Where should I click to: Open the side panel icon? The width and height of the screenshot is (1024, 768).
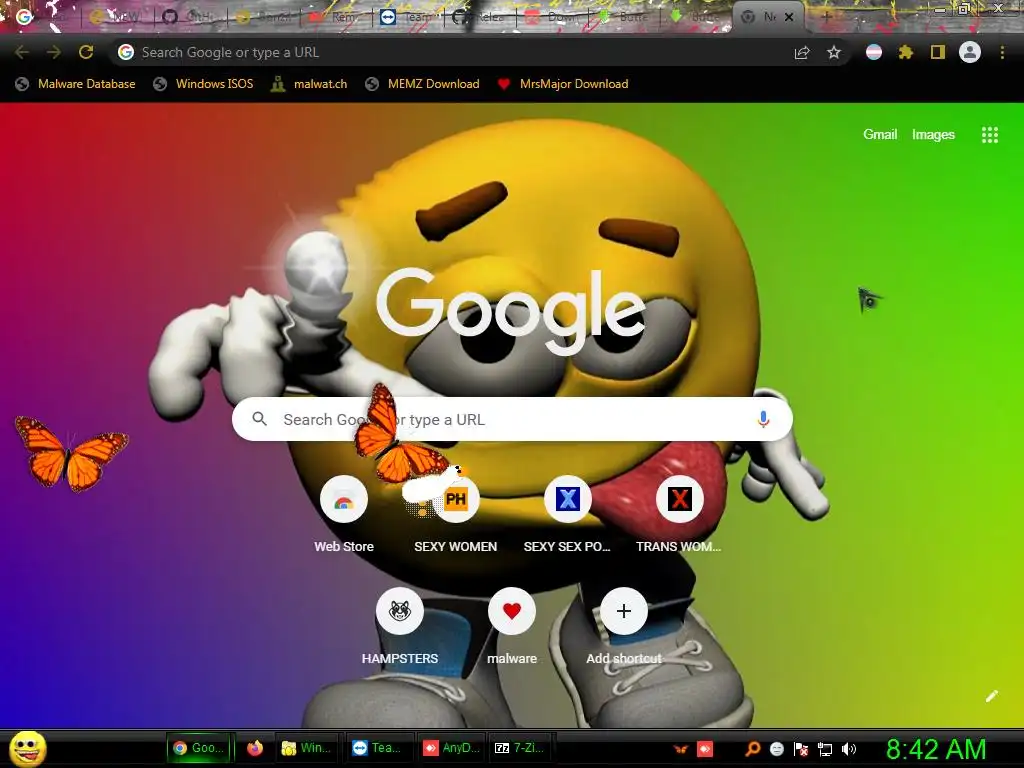[938, 52]
